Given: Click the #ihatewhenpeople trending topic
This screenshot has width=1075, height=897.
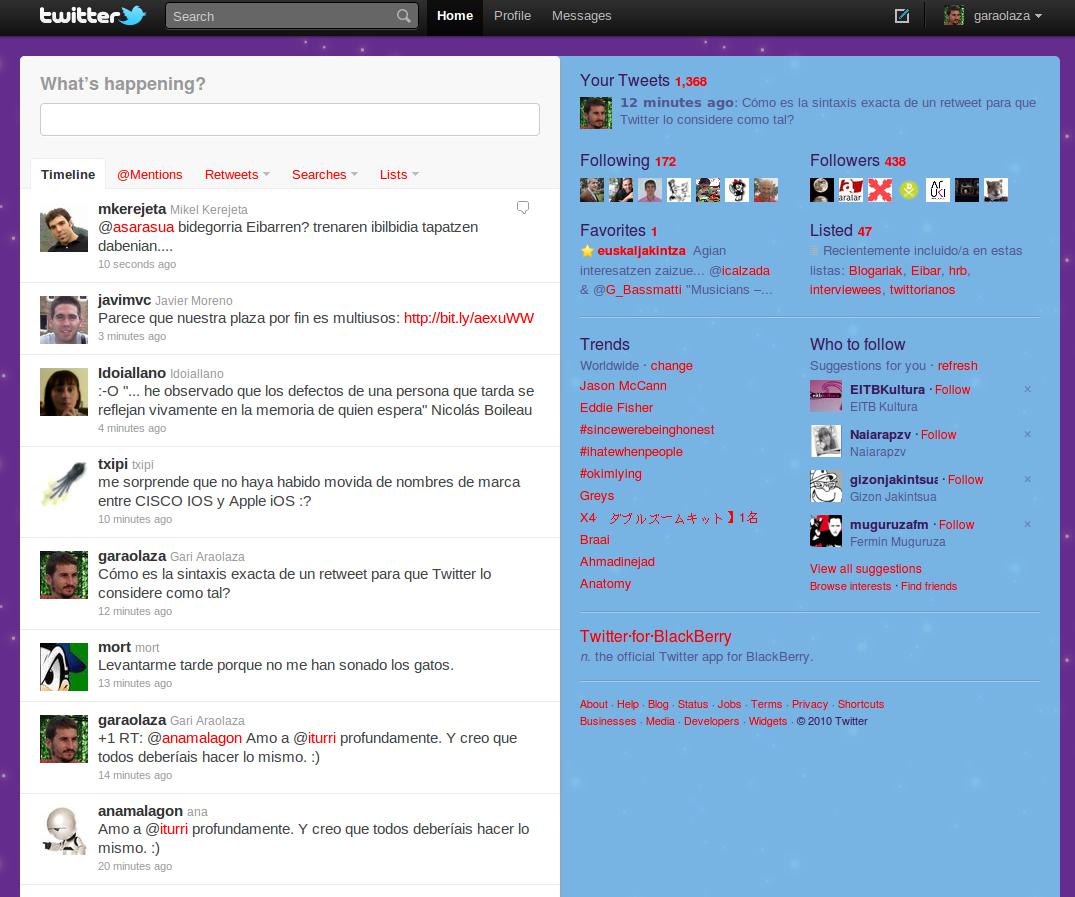Looking at the screenshot, I should click(x=631, y=452).
